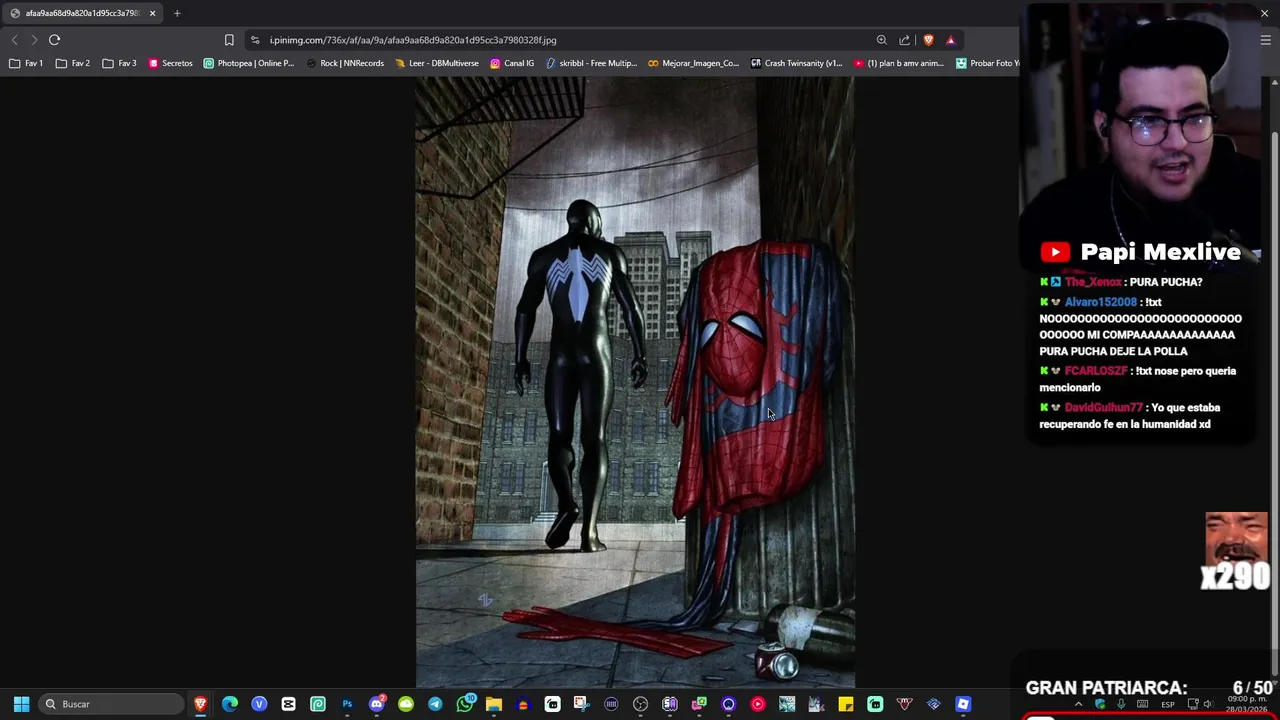The height and width of the screenshot is (720, 1280).
Task: Open Sticky Notes from the taskbar
Action: (x=846, y=704)
